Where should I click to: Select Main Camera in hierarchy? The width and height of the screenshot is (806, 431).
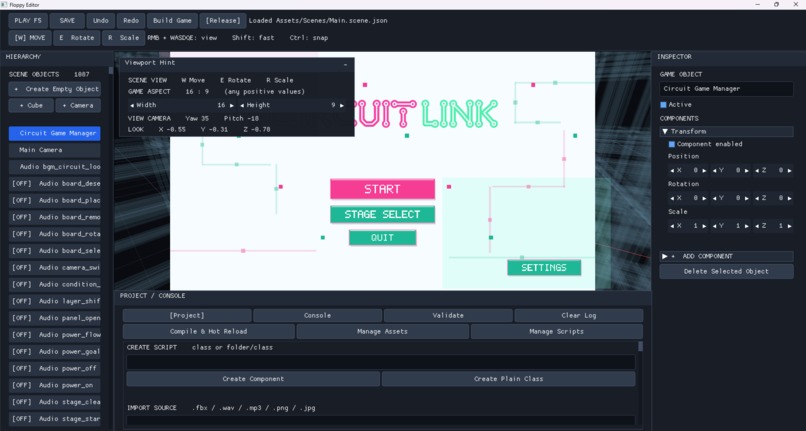(54, 150)
